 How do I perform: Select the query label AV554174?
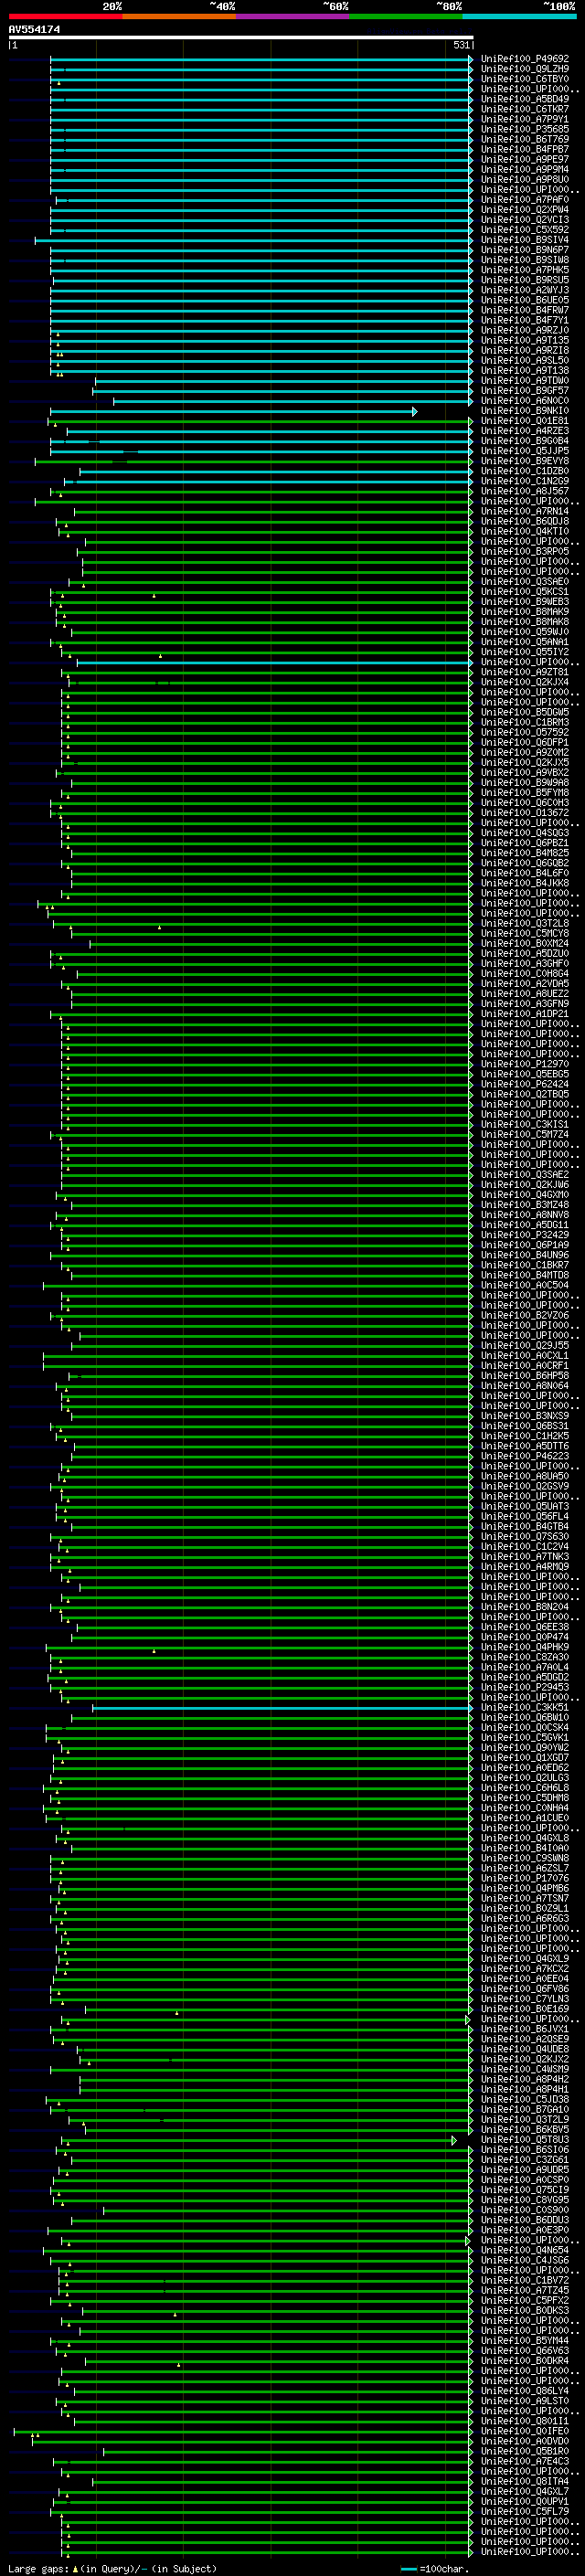click(34, 30)
